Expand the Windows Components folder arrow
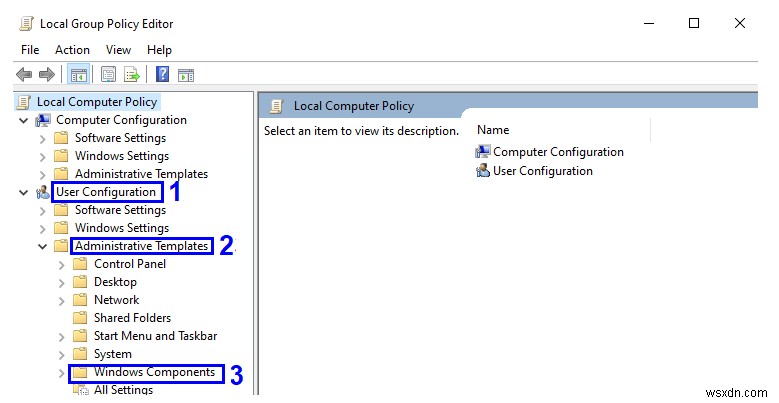779x403 pixels. pos(62,373)
